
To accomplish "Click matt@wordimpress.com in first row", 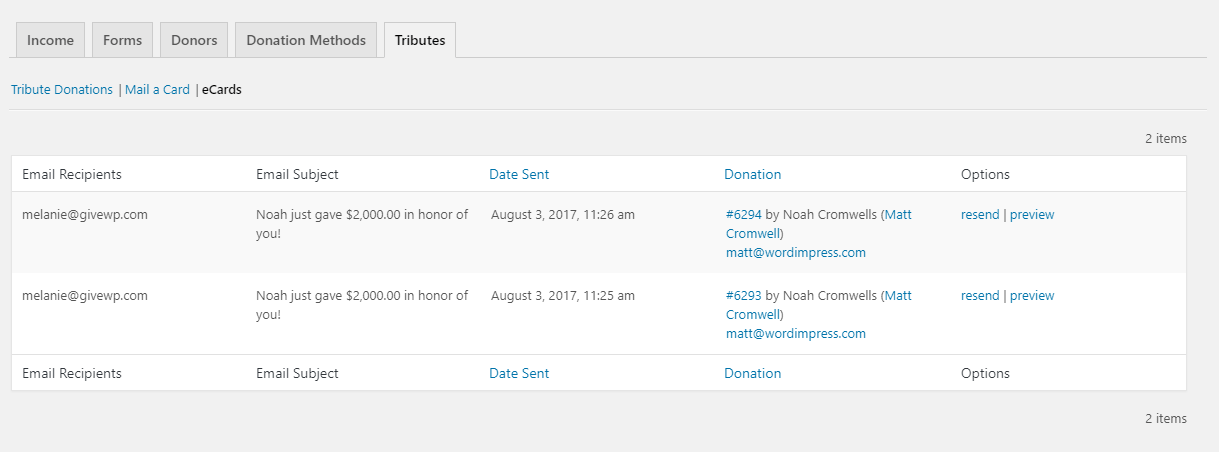I will (795, 253).
